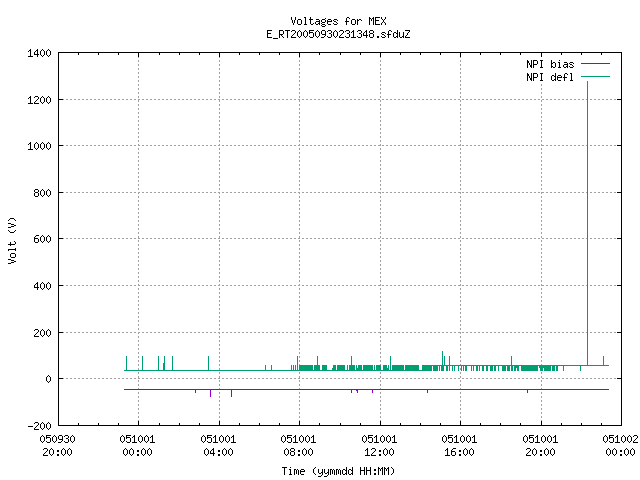Click the 200 y-axis tick label
Screen dimensions: 640x480
point(42,333)
